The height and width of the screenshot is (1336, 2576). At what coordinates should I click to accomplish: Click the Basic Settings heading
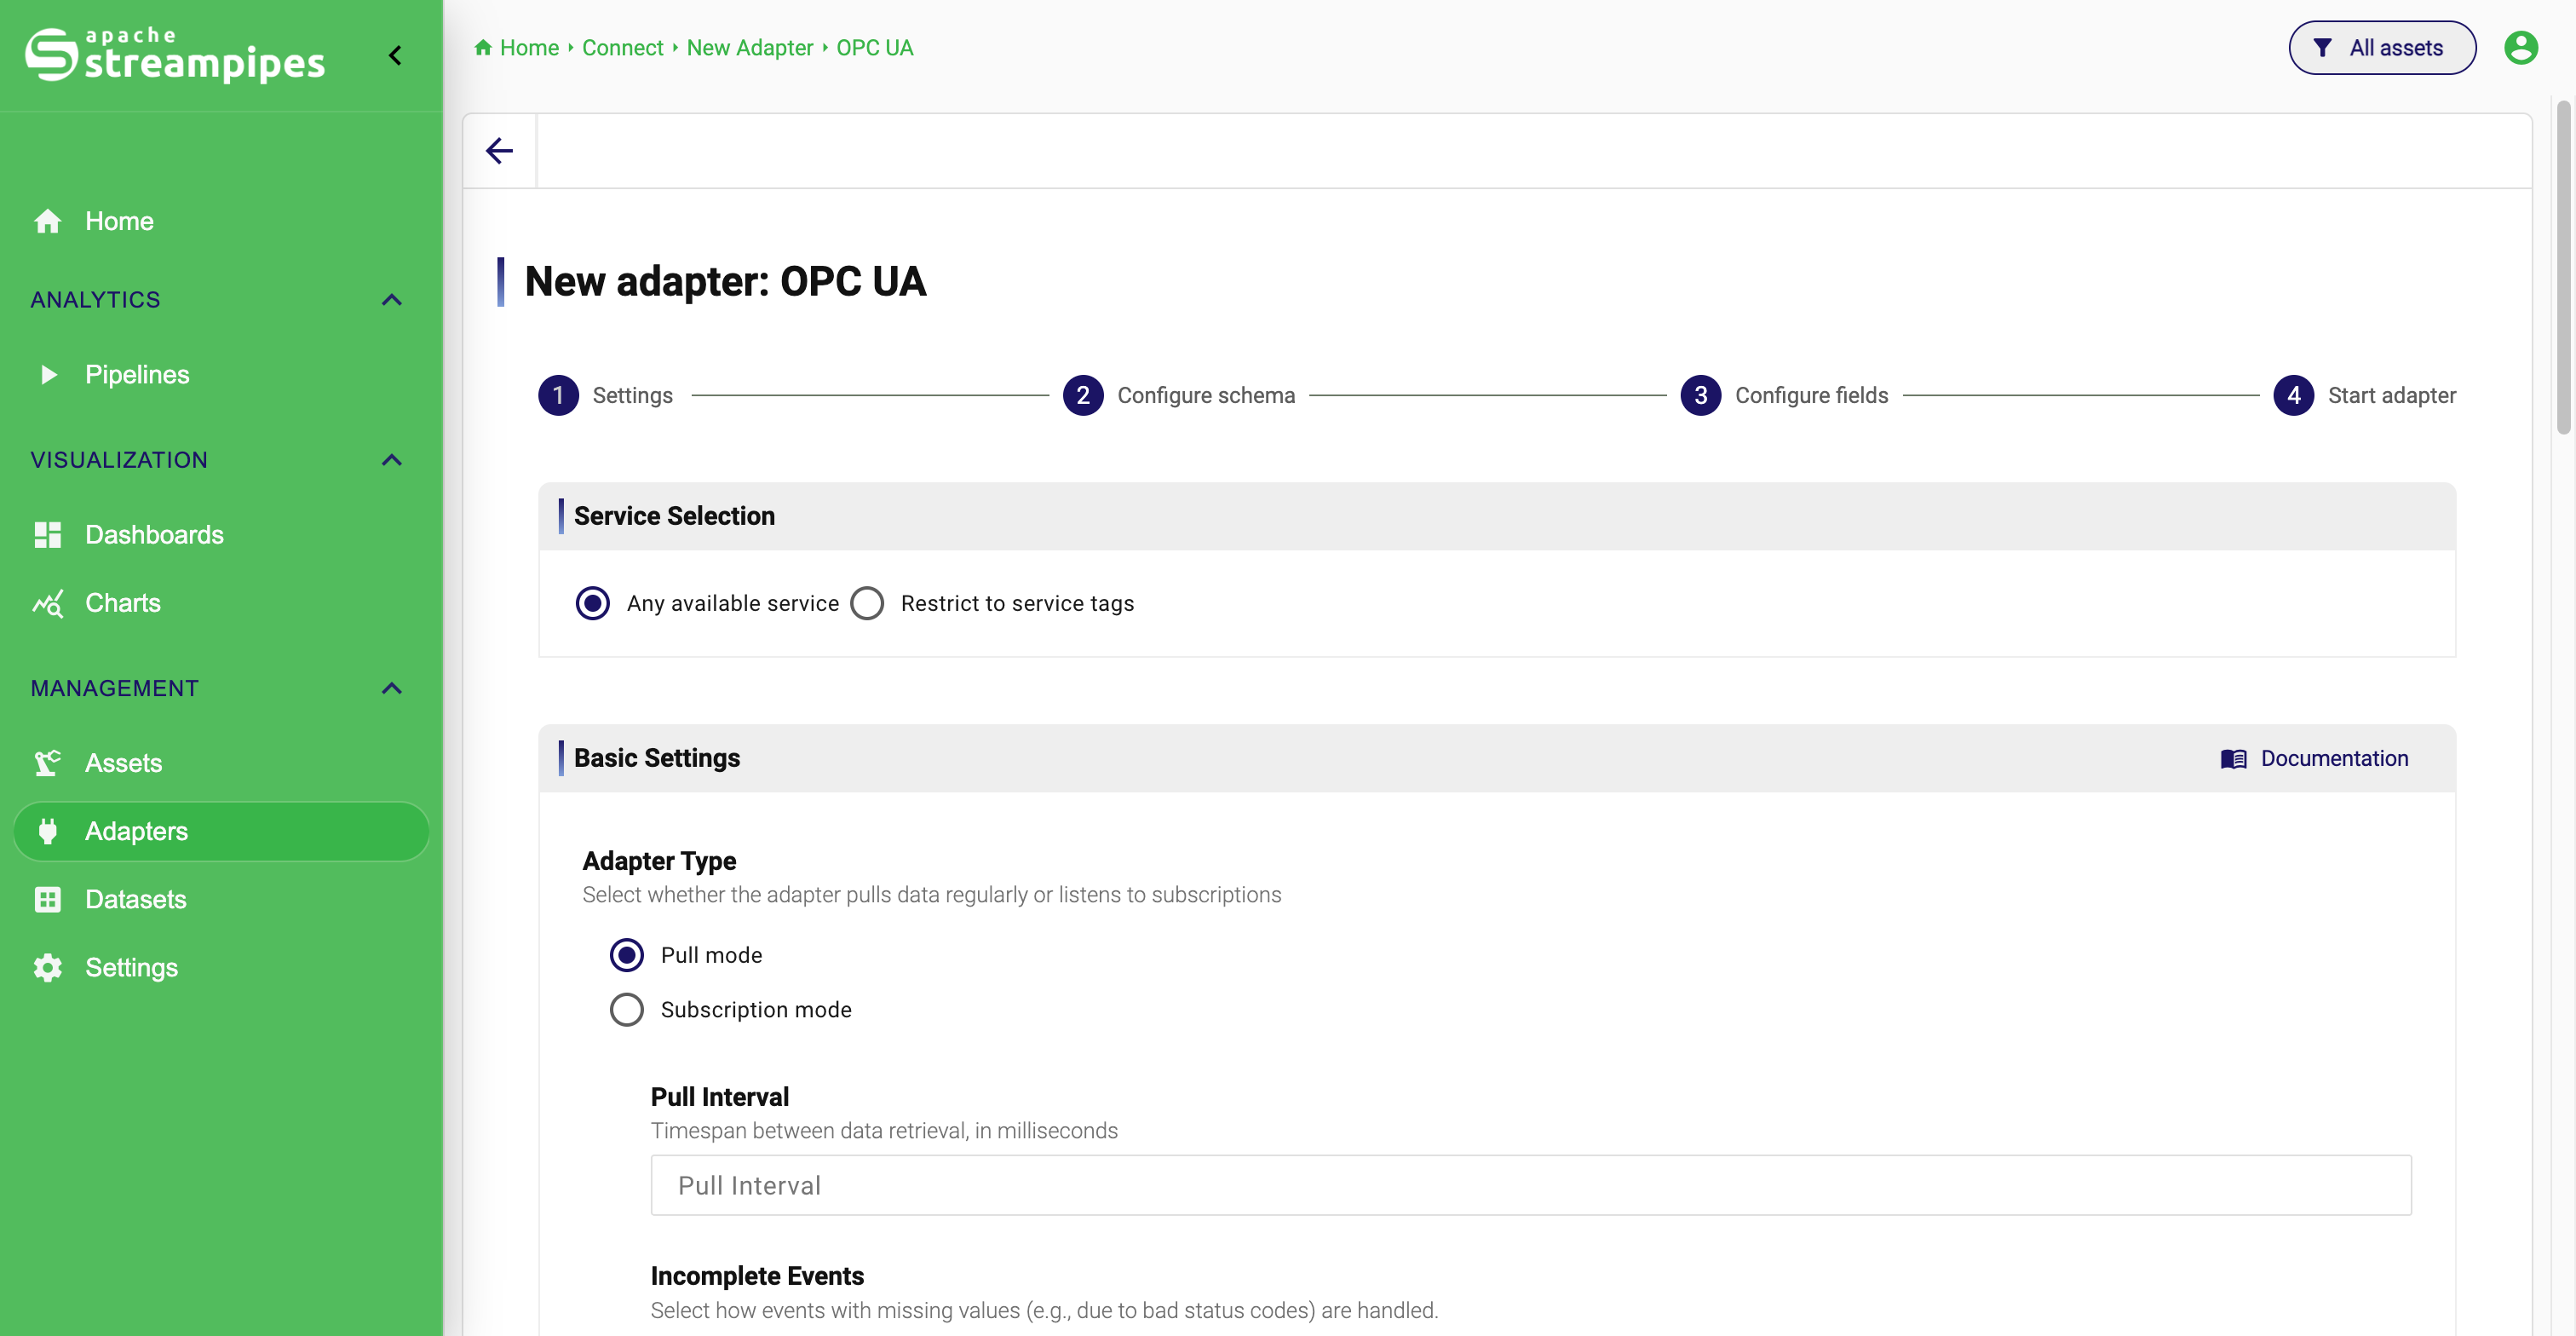pos(656,758)
